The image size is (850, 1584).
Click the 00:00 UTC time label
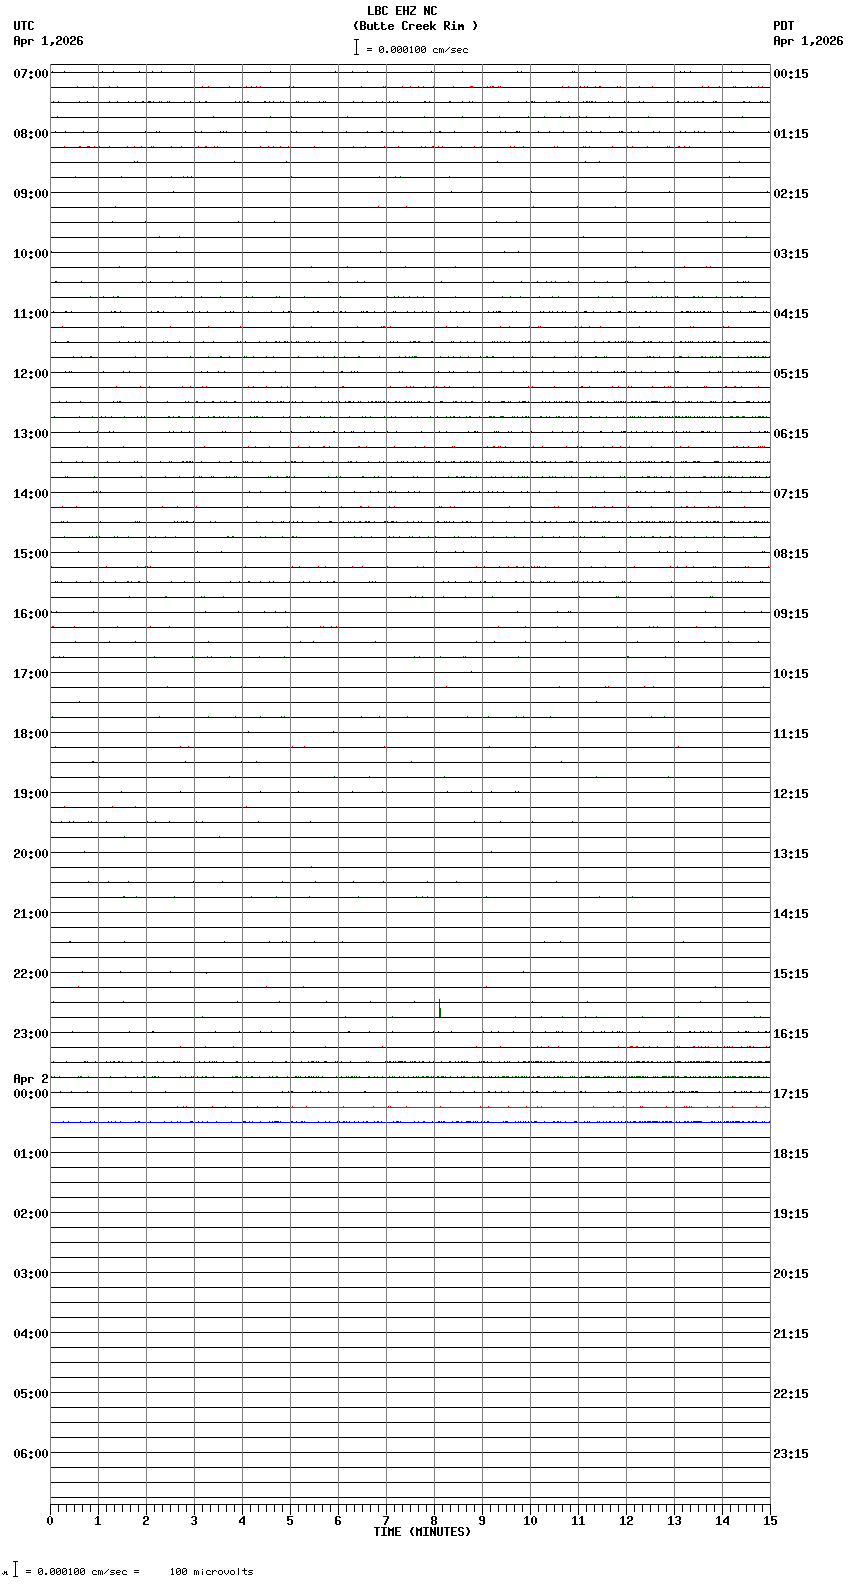(31, 1094)
